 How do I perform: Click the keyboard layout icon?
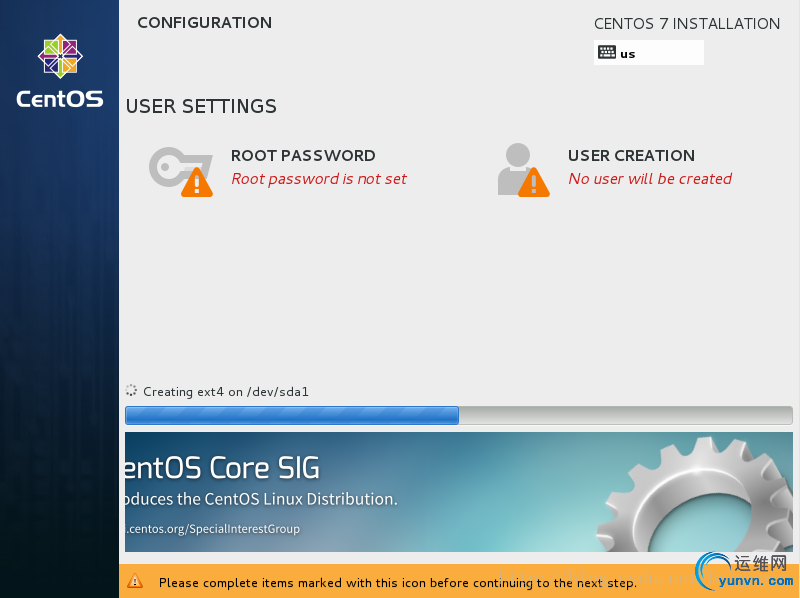pyautogui.click(x=607, y=53)
